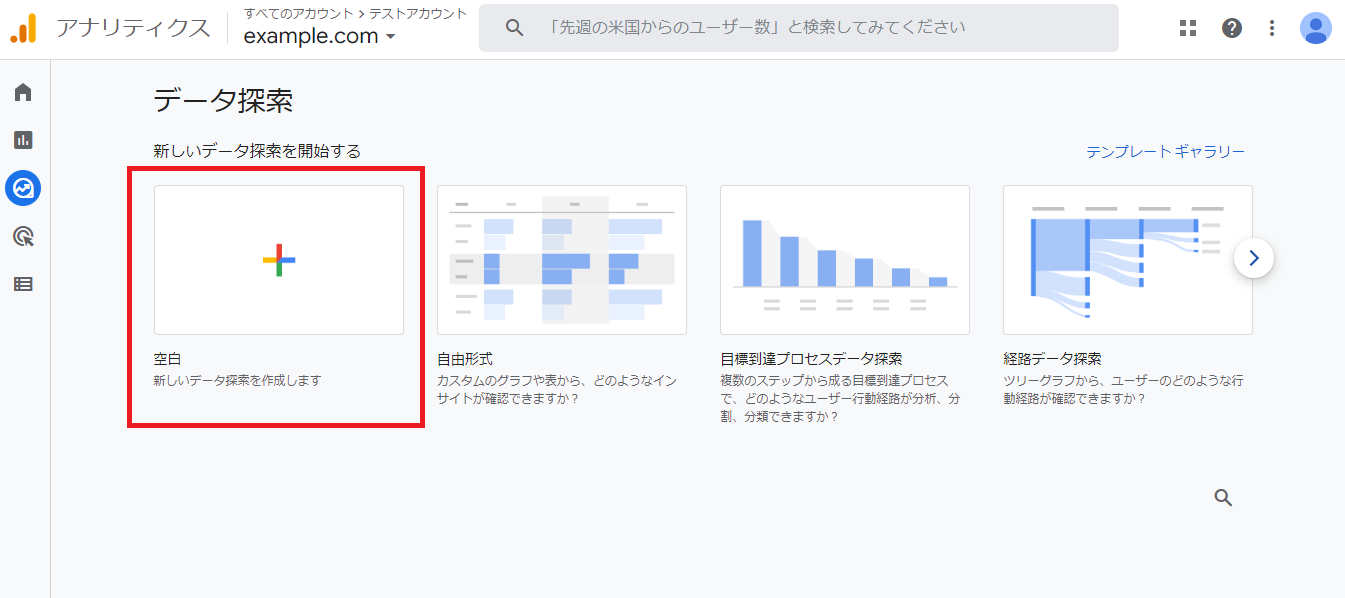Open the Reports bar-chart sidebar icon
Screen dimensions: 1345x598
(x=23, y=140)
